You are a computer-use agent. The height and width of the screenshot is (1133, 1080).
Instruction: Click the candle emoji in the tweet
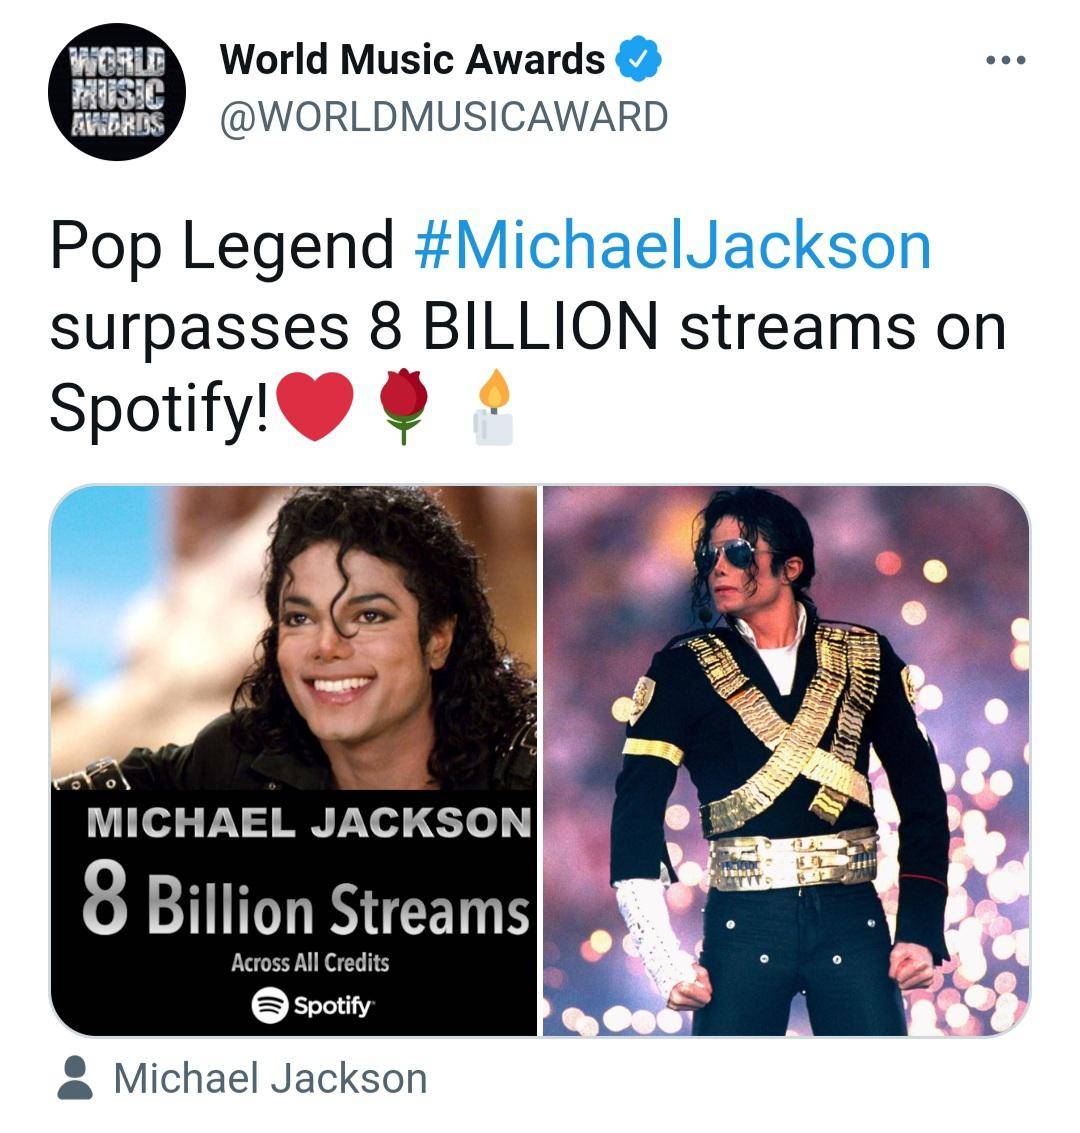coord(493,406)
